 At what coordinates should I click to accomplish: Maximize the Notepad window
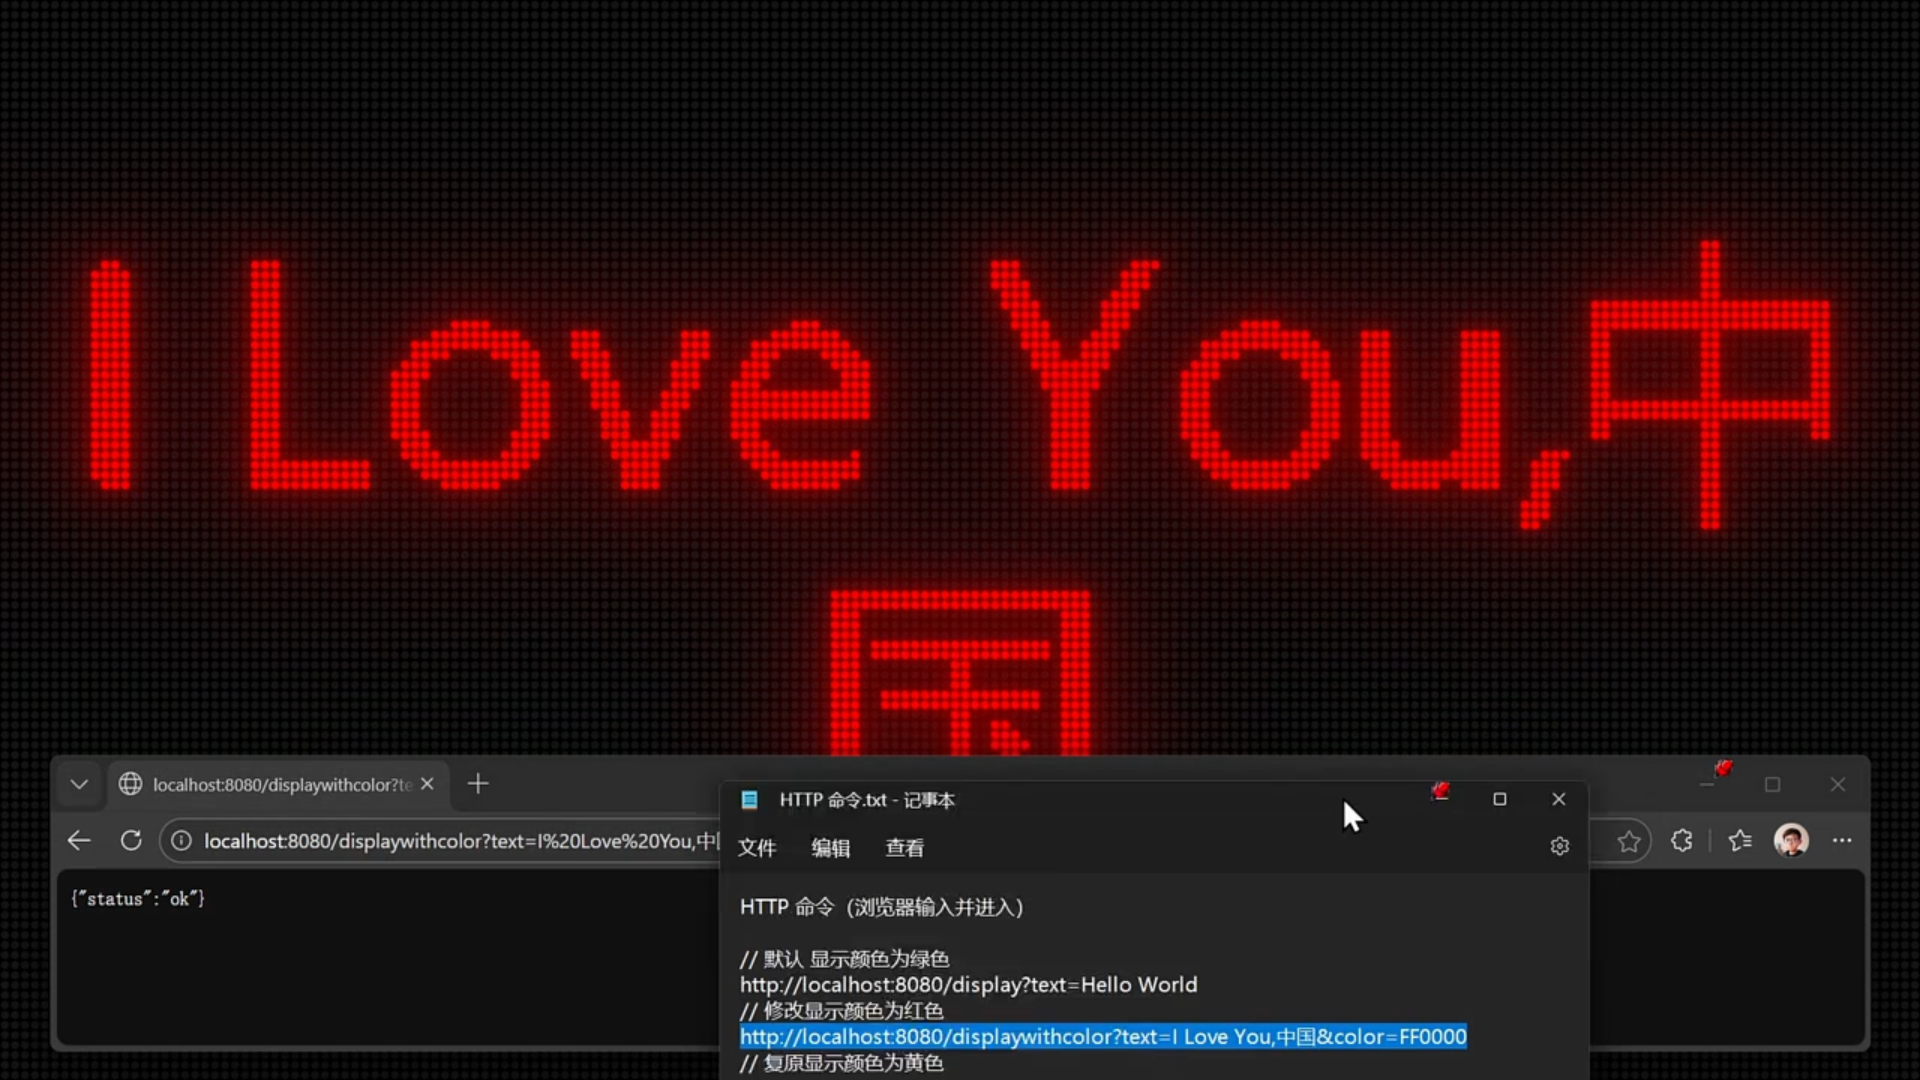click(1499, 799)
